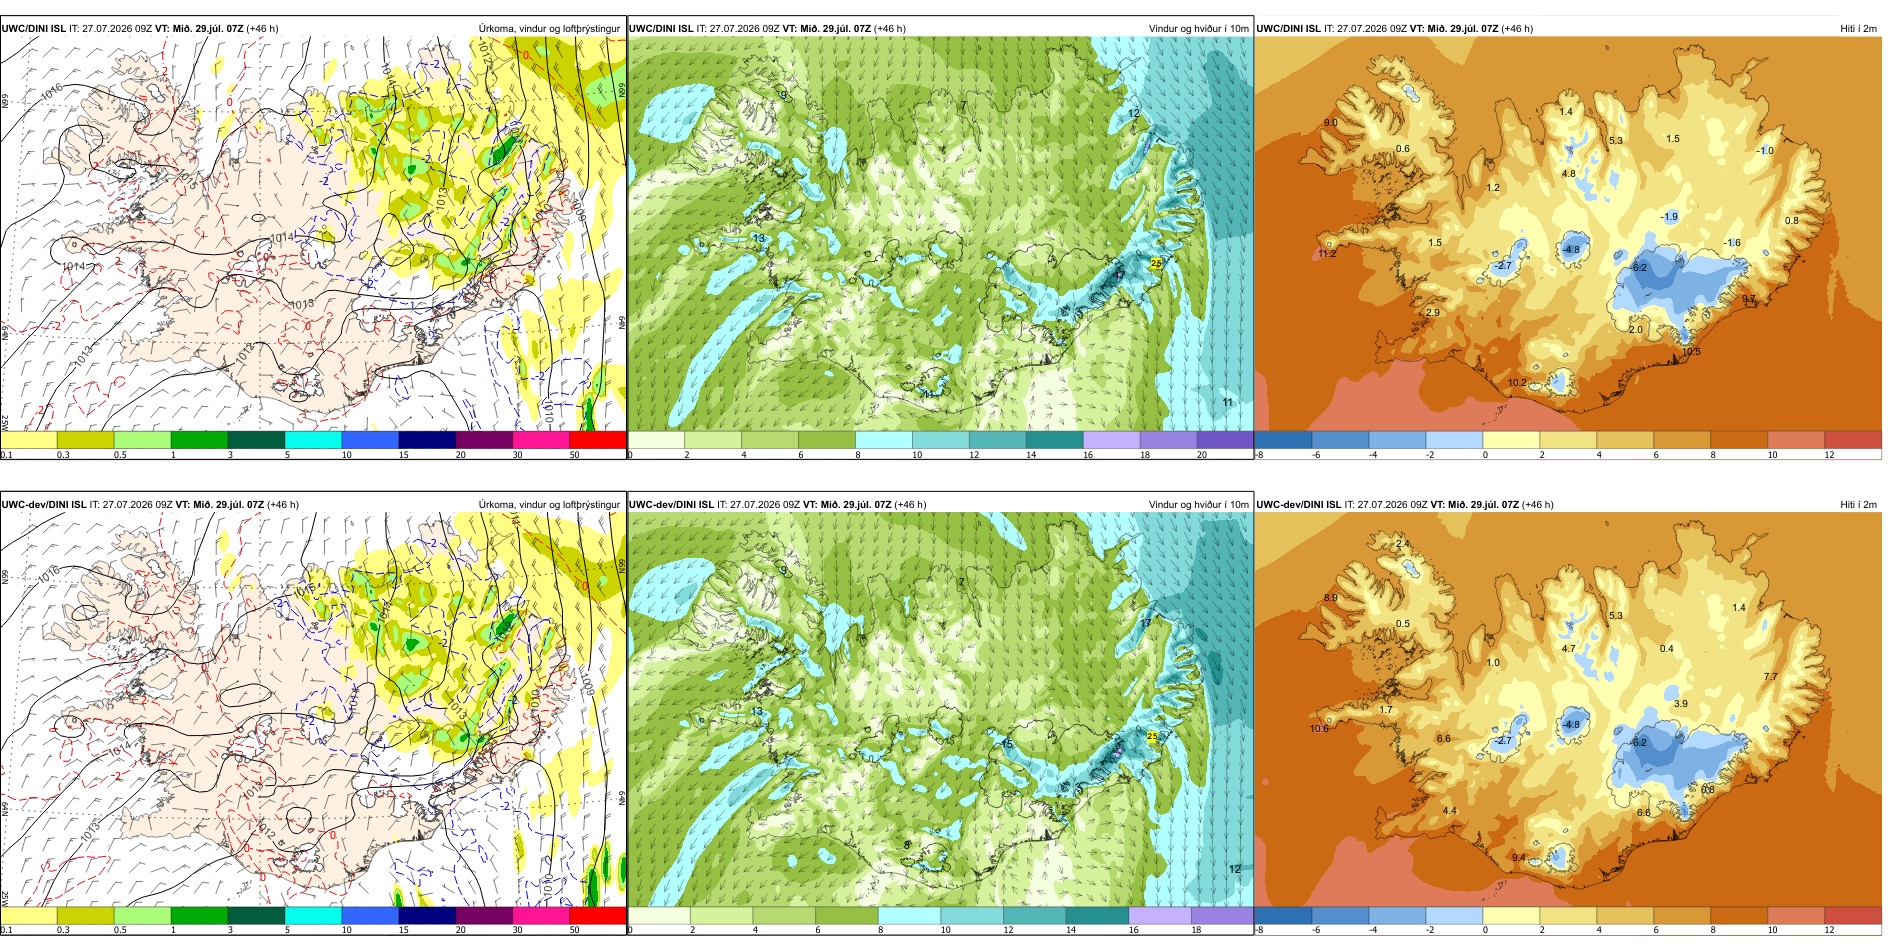Click the 1016 isobar label on UWC pressure map
Image resolution: width=1900 pixels, height=950 pixels.
52,90
